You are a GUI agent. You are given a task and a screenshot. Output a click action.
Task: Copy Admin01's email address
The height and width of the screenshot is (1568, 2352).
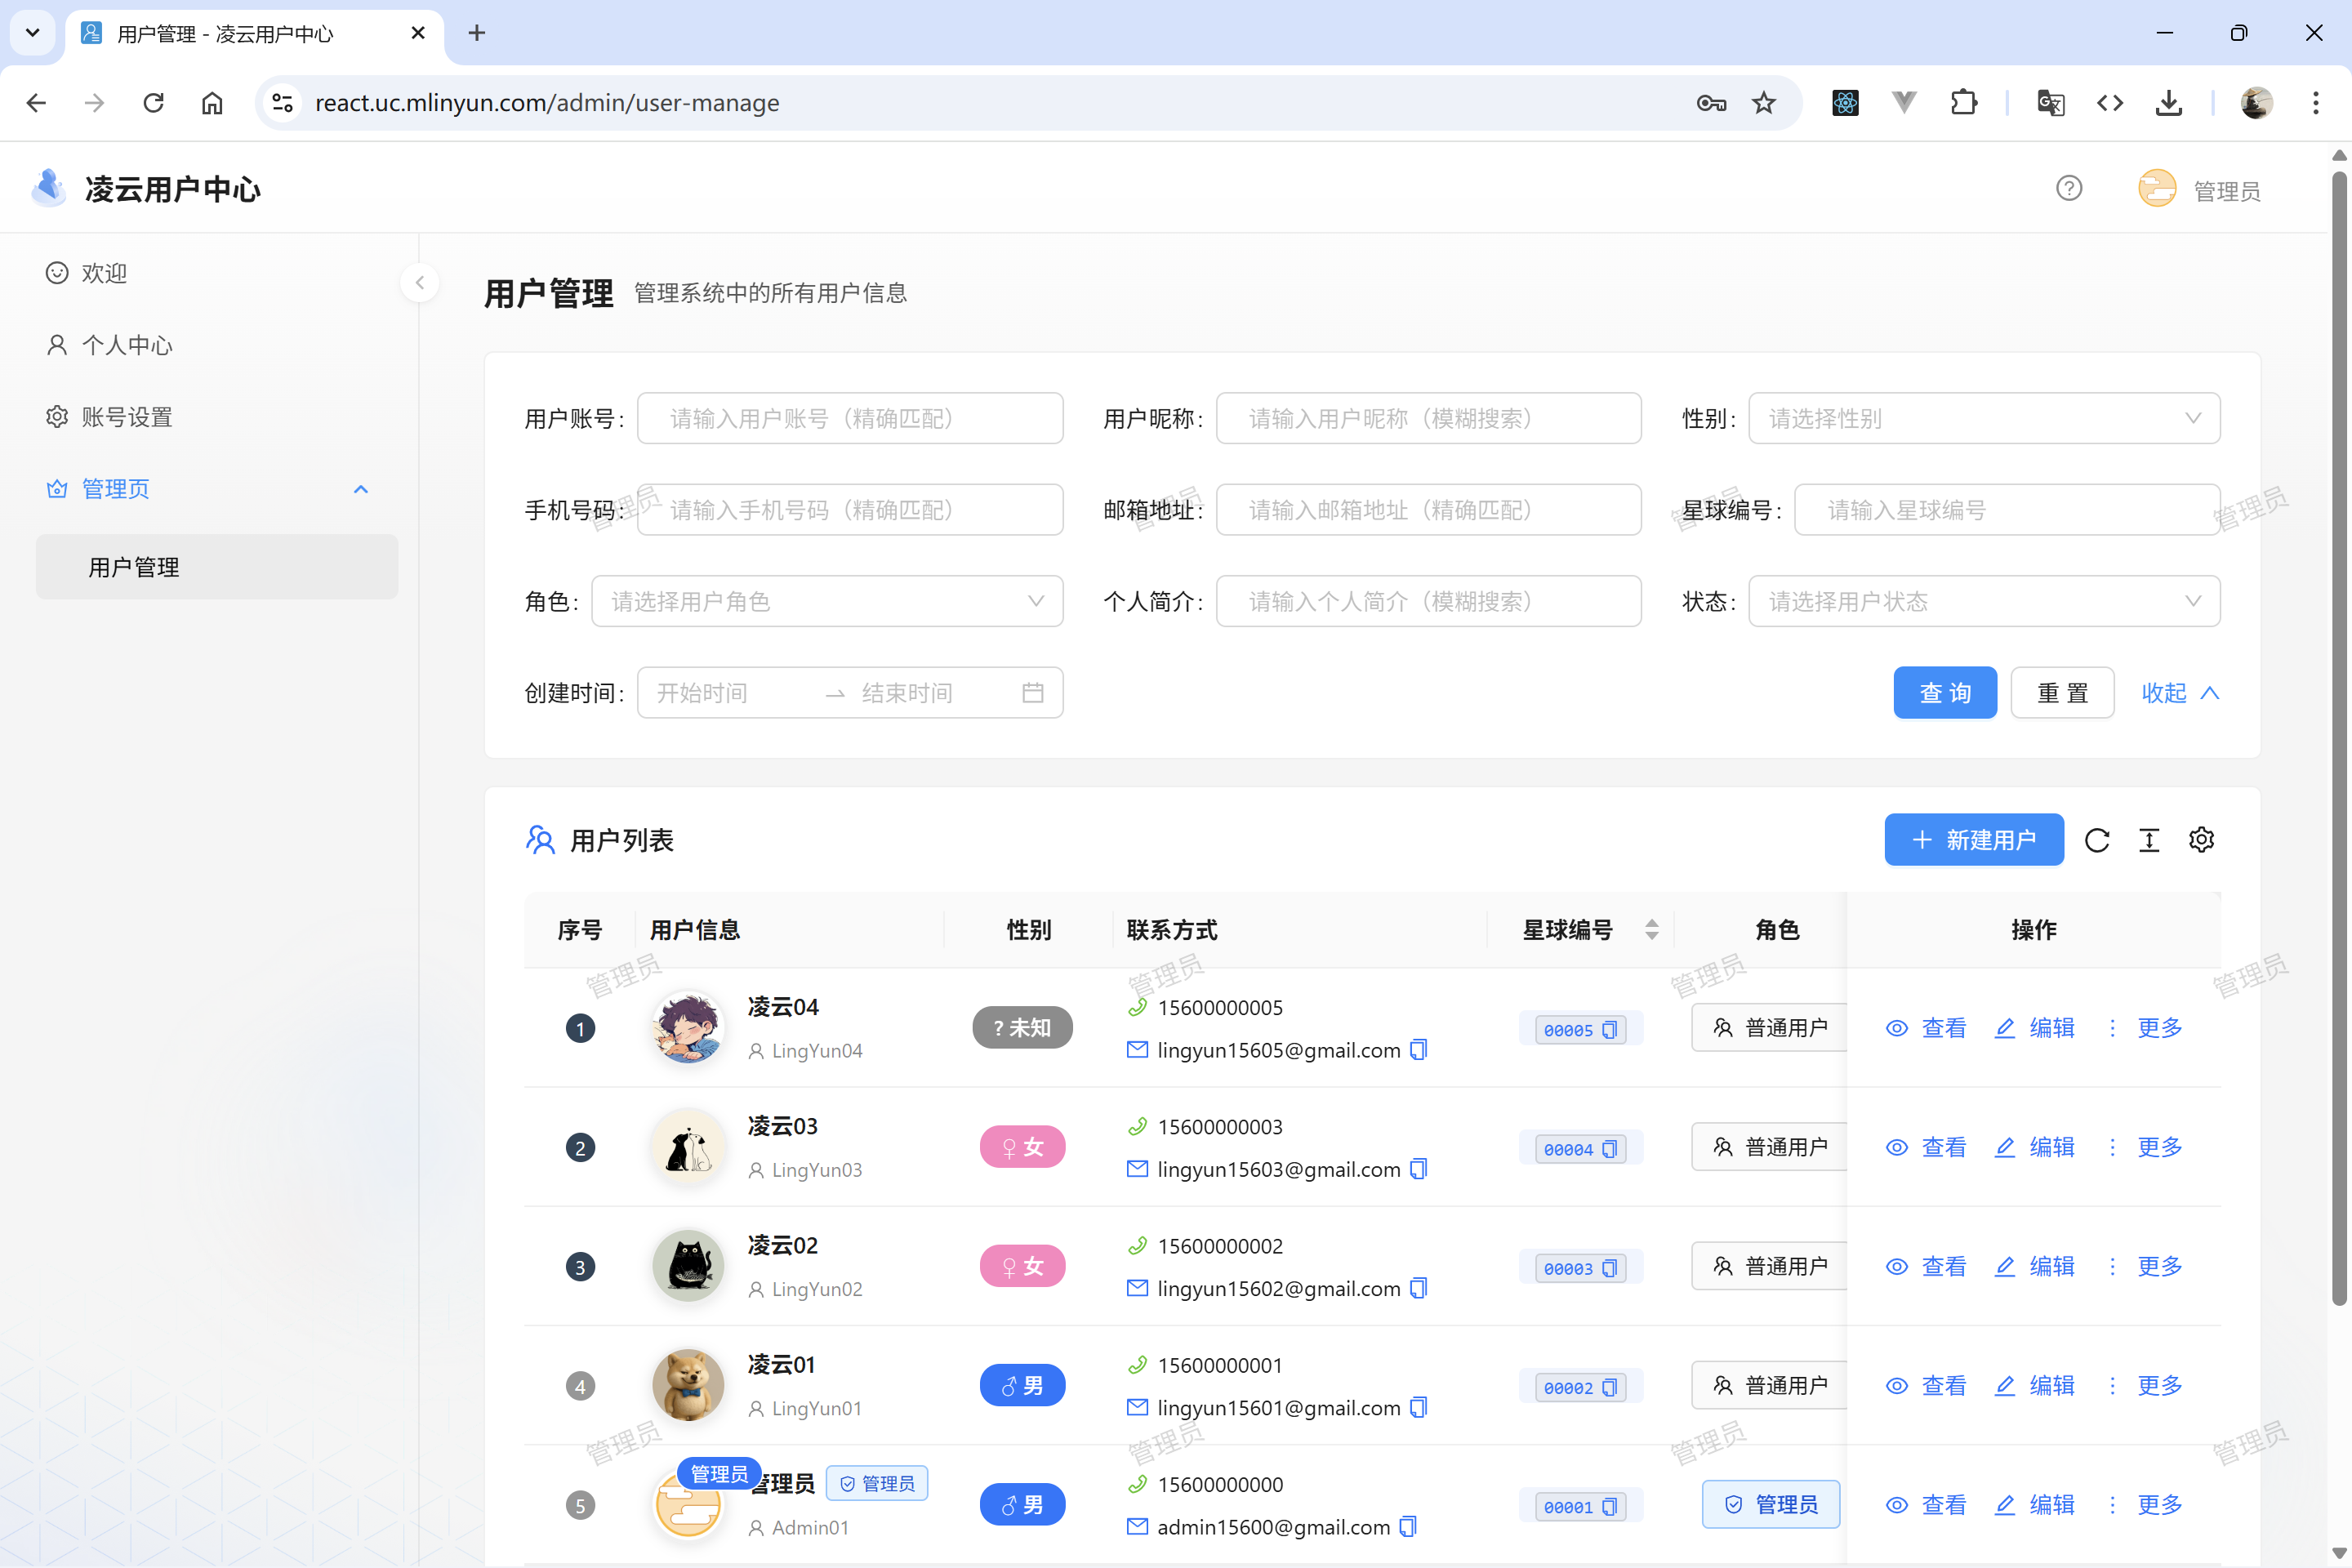point(1409,1527)
